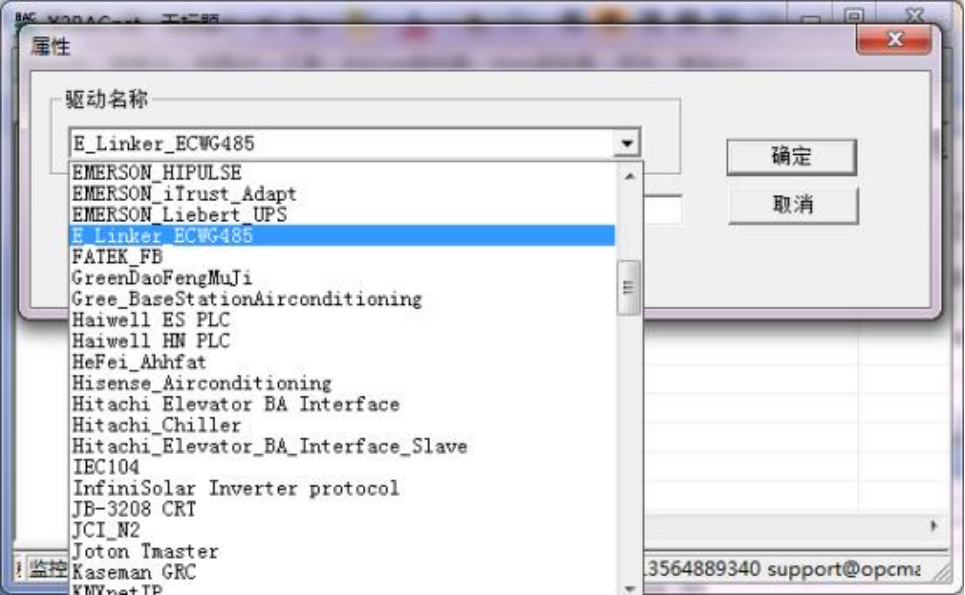Select Haiwell HN PLC driver
965x595 pixels.
click(343, 340)
